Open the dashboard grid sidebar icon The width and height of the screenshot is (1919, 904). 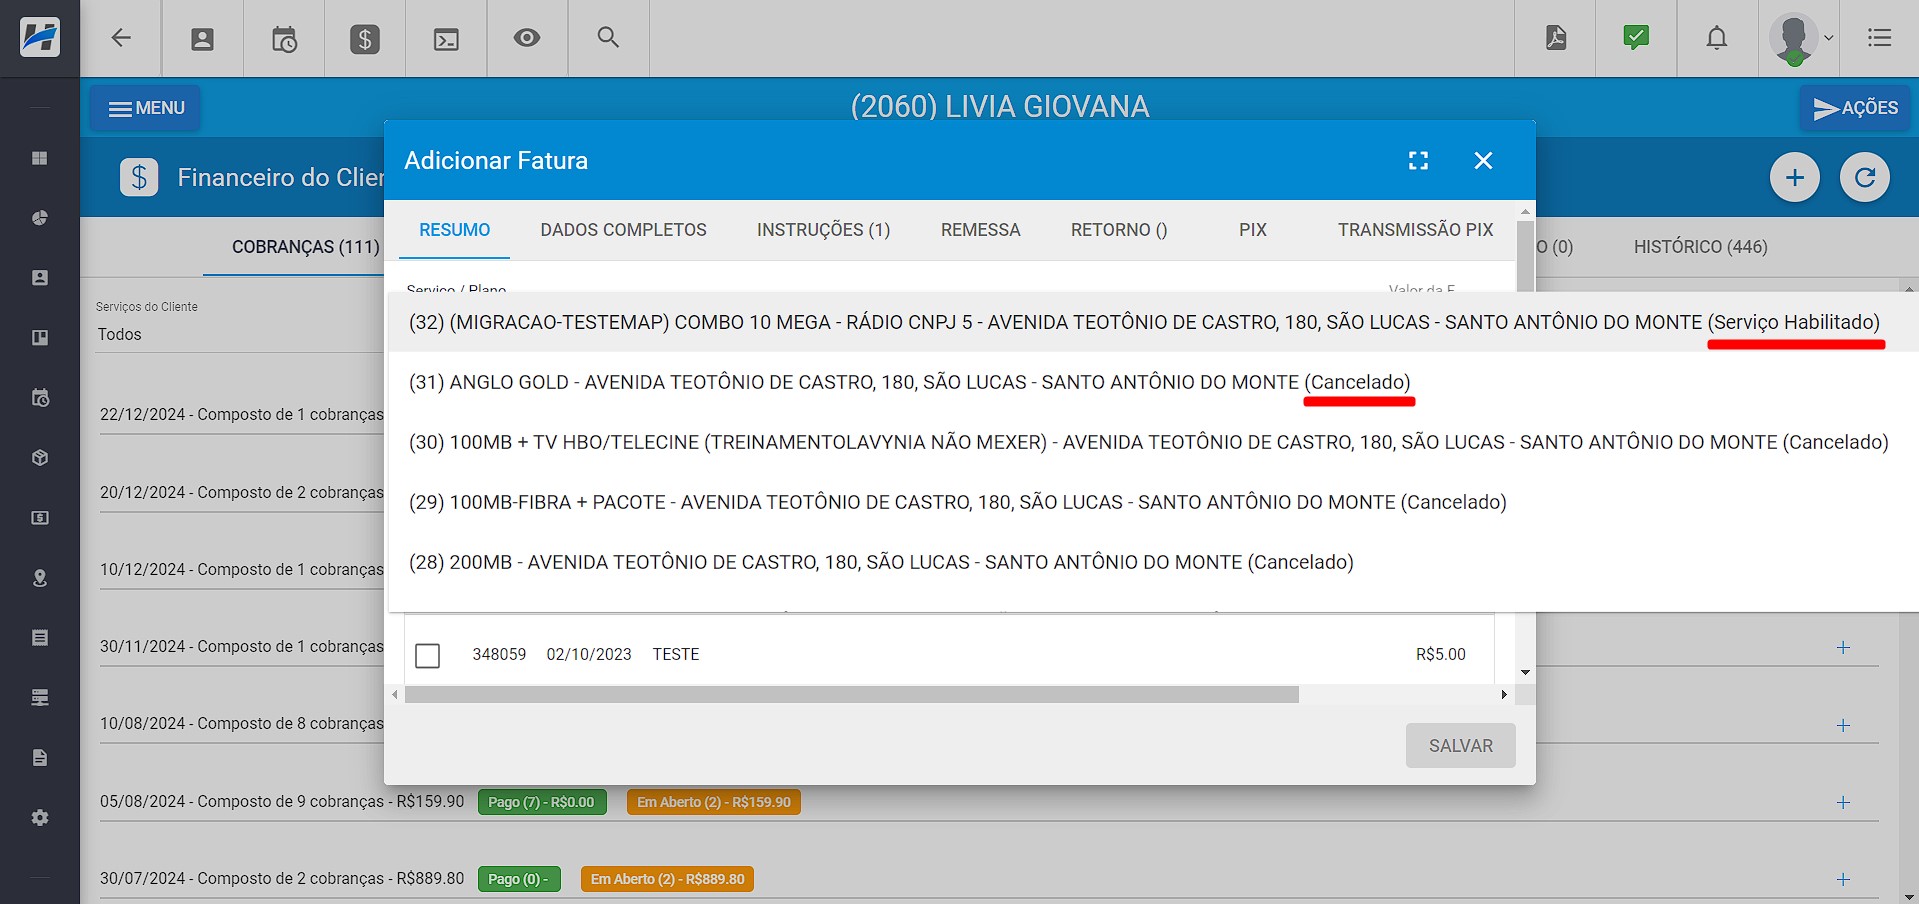[x=40, y=158]
